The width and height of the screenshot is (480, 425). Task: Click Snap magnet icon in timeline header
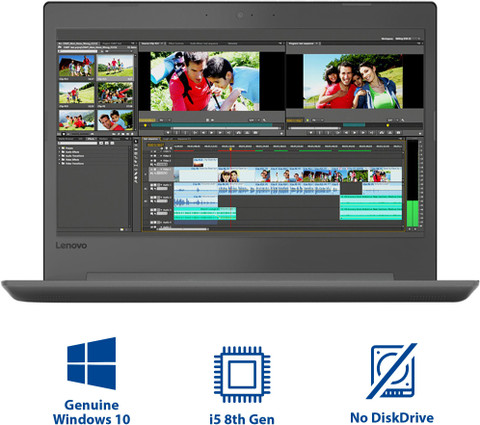tap(162, 149)
